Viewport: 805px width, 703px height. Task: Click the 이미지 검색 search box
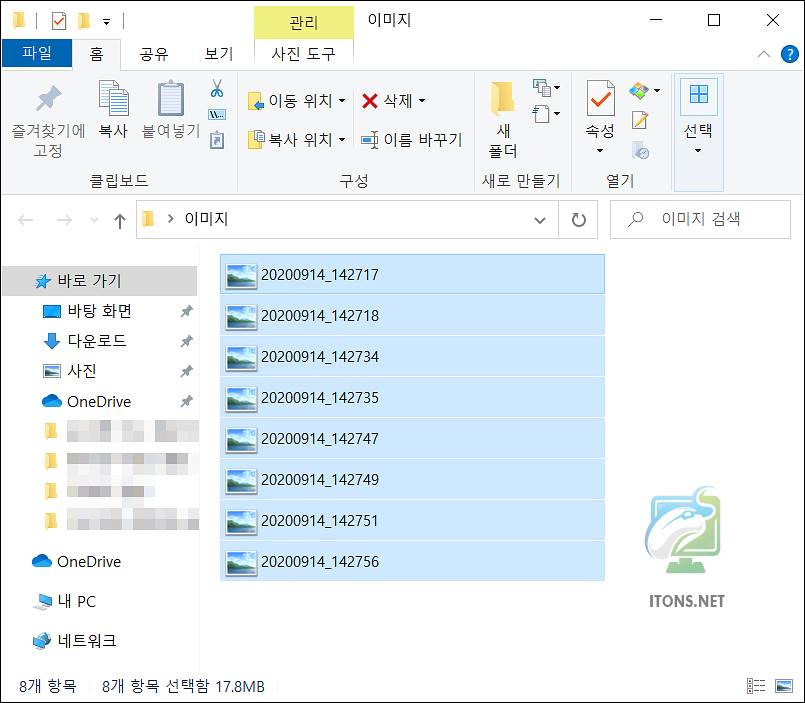[x=700, y=220]
